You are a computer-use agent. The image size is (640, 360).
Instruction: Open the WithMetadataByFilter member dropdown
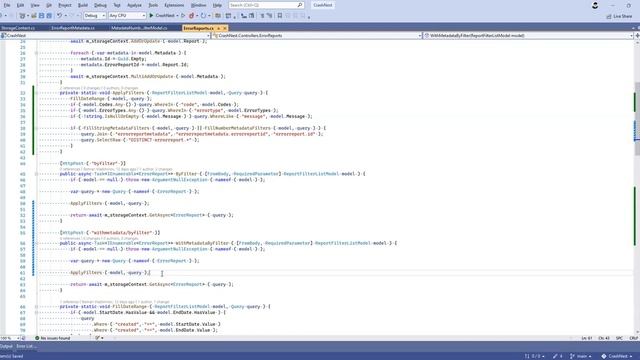(x=529, y=36)
